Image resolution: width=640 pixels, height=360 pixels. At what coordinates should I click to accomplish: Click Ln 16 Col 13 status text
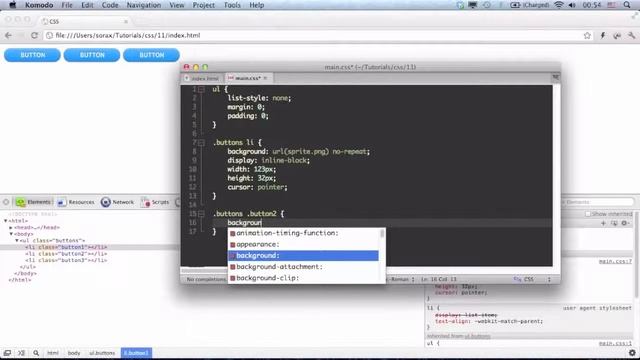click(x=439, y=280)
